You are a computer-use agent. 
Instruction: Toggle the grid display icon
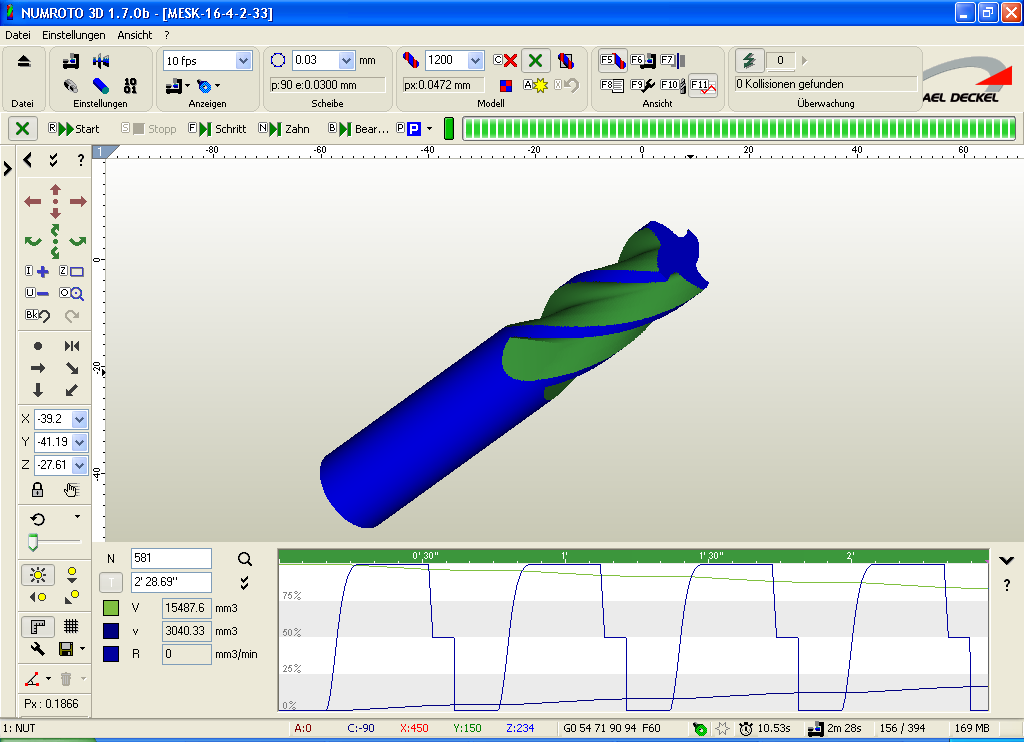point(71,626)
